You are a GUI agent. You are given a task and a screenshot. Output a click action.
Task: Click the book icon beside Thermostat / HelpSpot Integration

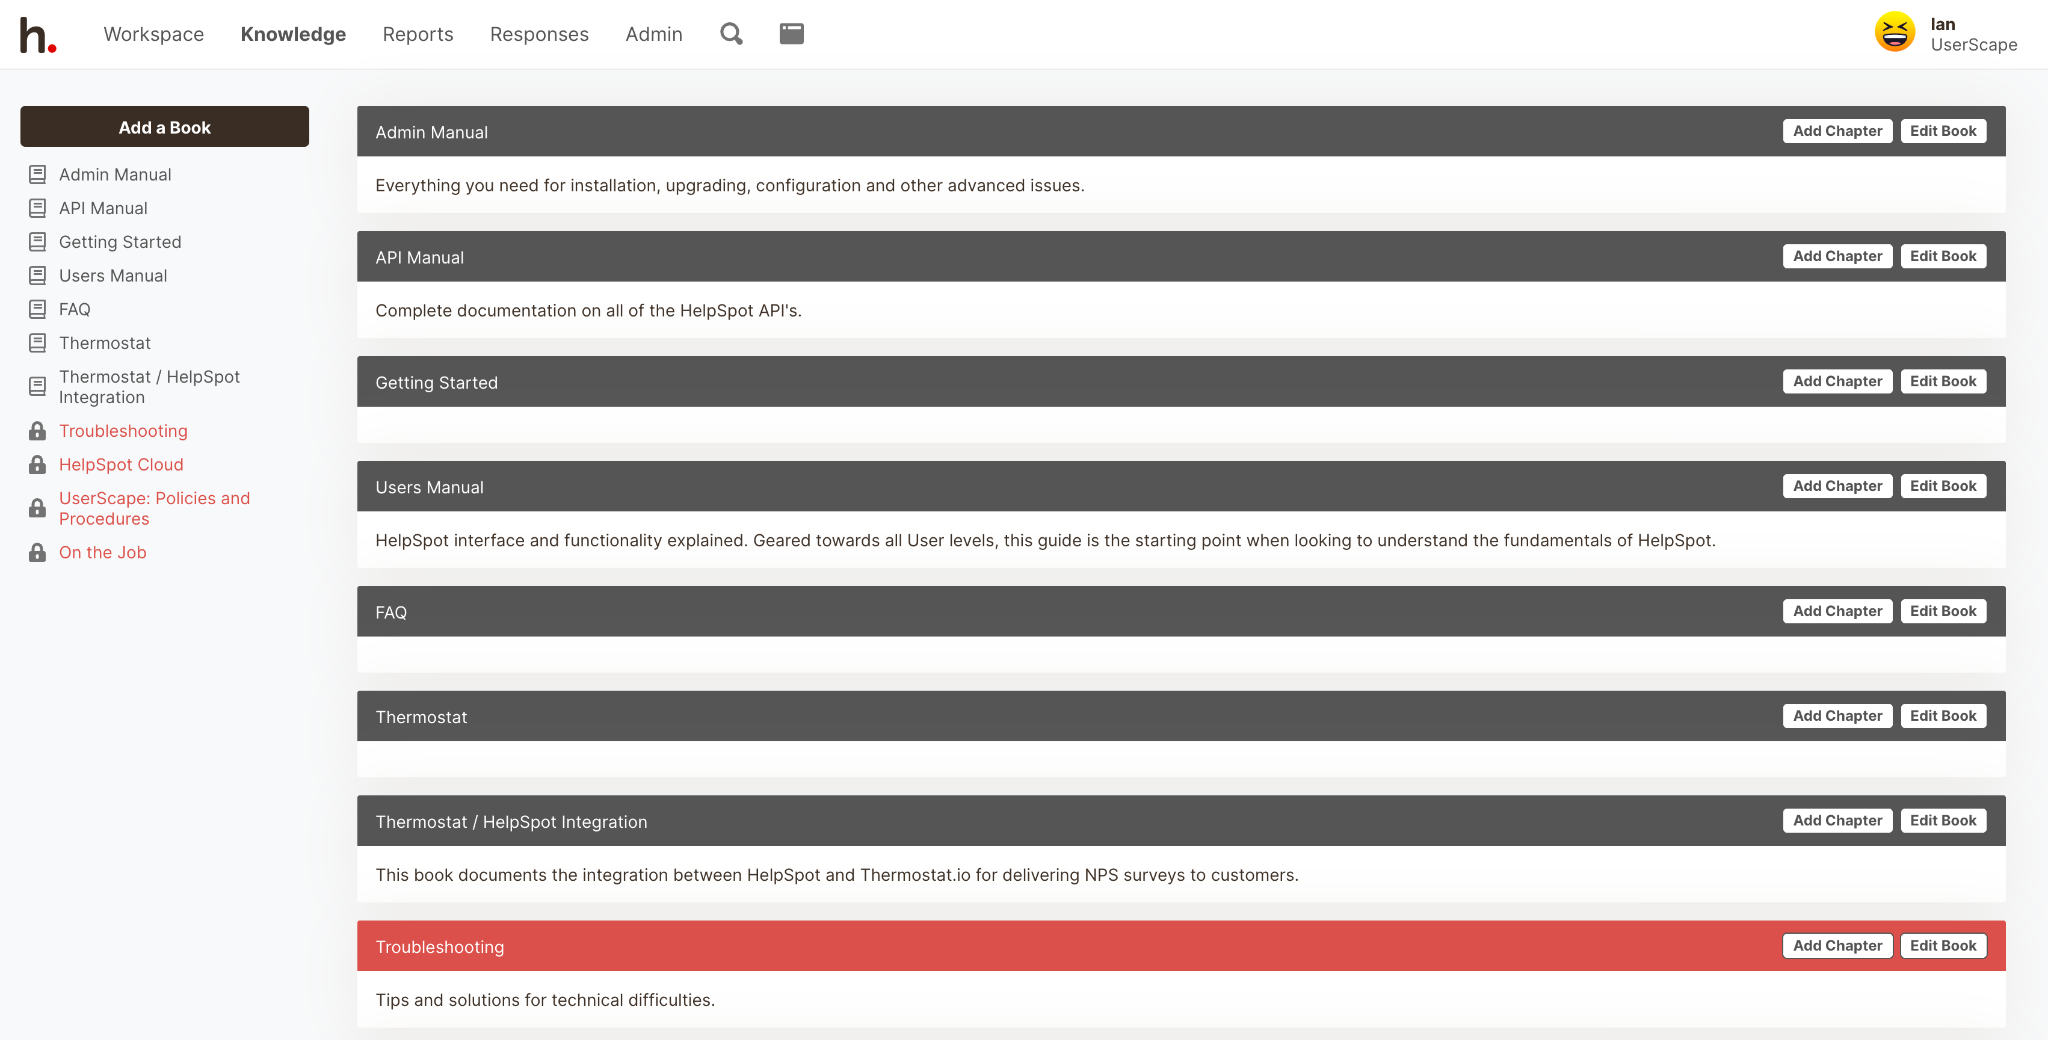coord(37,387)
